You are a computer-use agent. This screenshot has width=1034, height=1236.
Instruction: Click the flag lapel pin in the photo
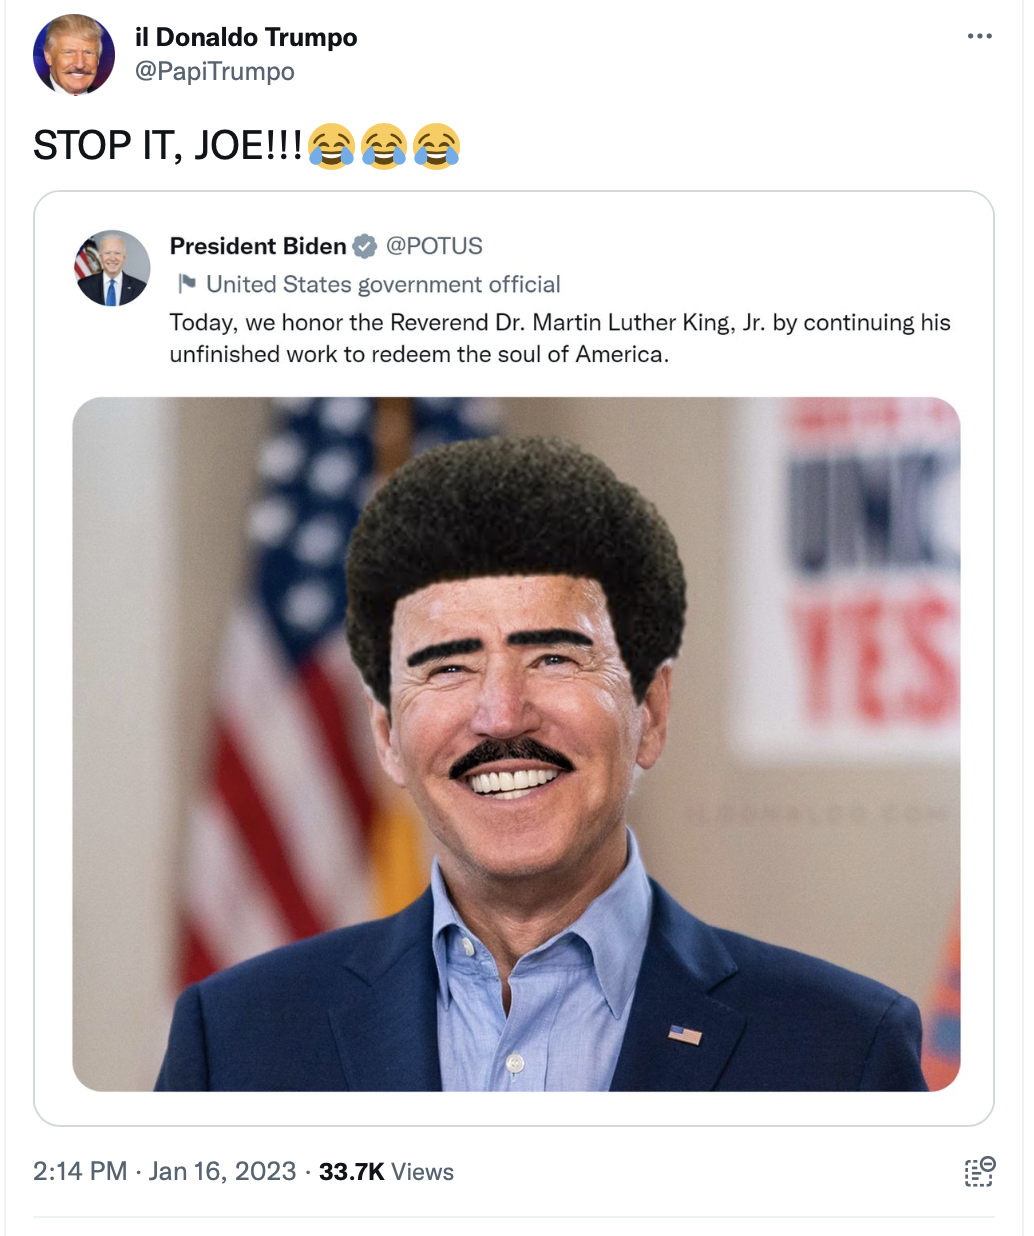[x=685, y=1034]
